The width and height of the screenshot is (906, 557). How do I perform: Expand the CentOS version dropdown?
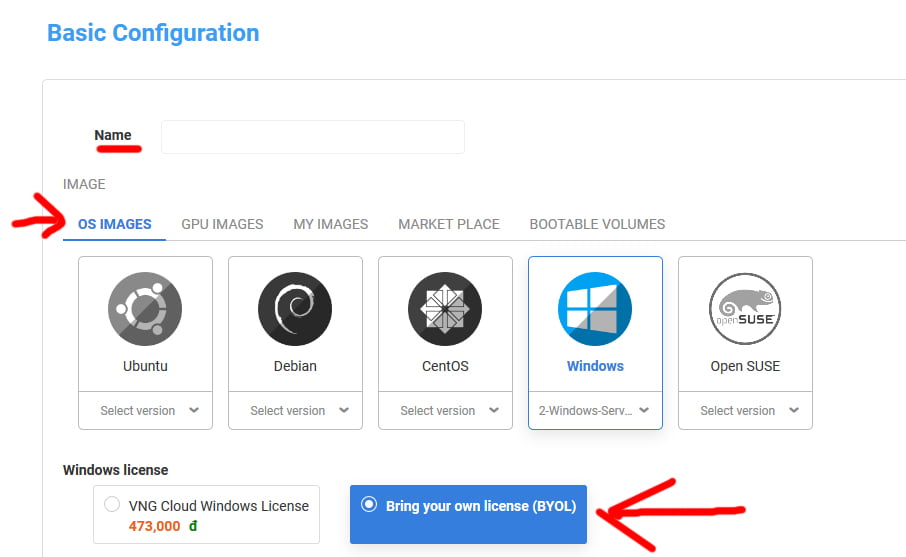pyautogui.click(x=445, y=411)
